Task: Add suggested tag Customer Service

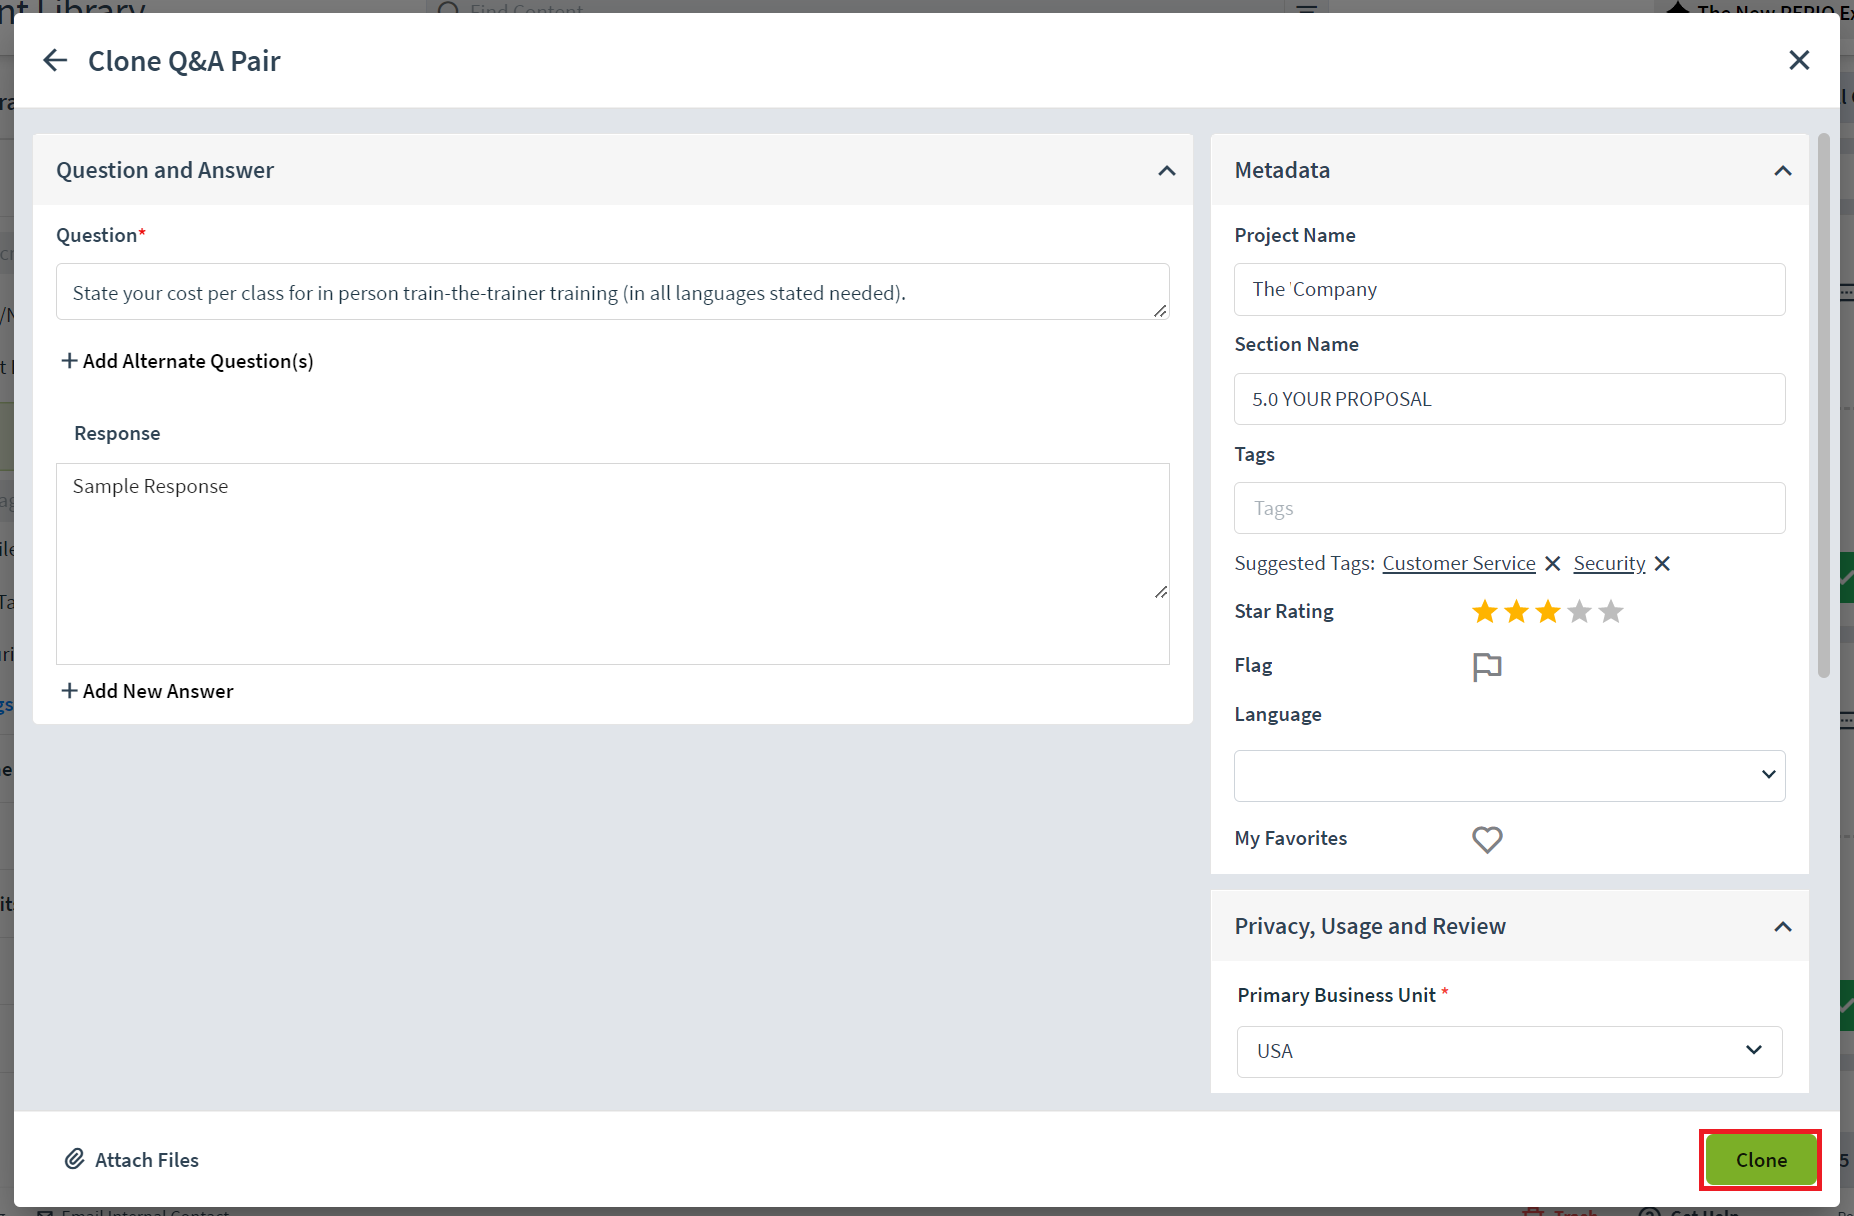Action: [1459, 564]
